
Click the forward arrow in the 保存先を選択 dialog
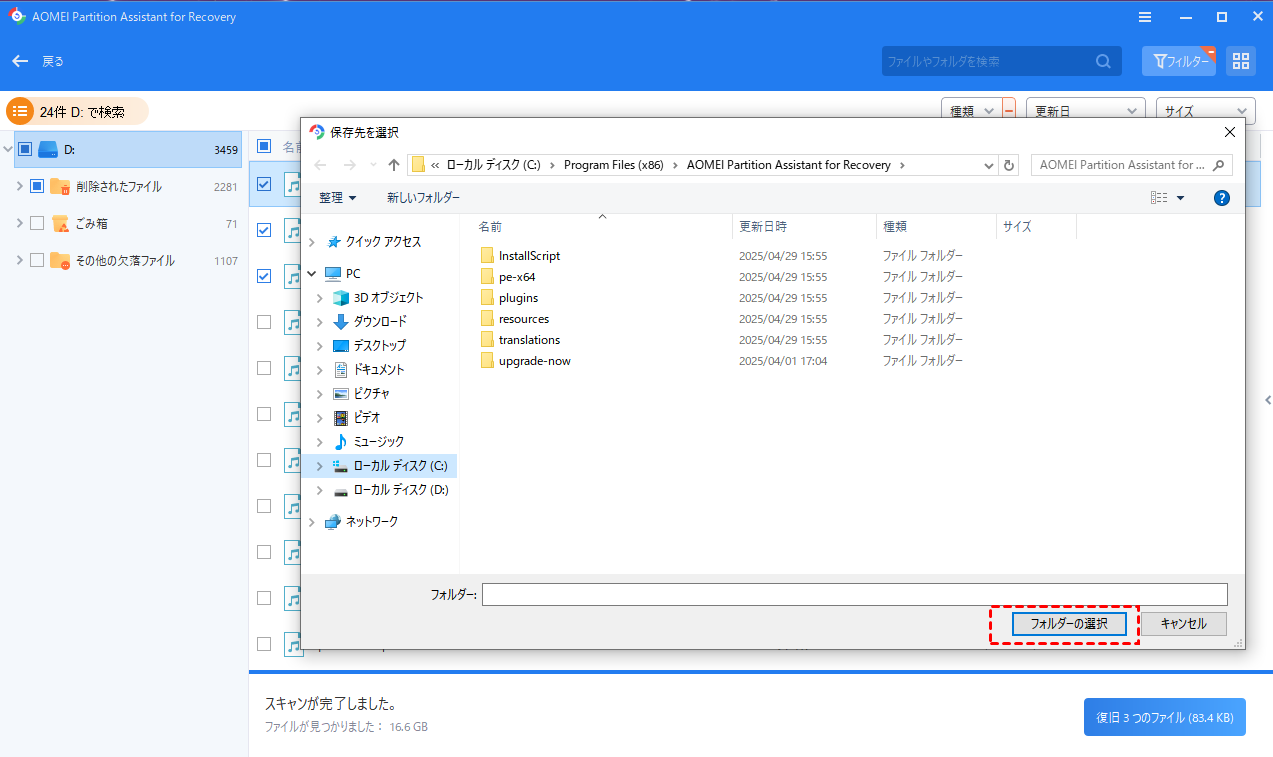tap(349, 165)
